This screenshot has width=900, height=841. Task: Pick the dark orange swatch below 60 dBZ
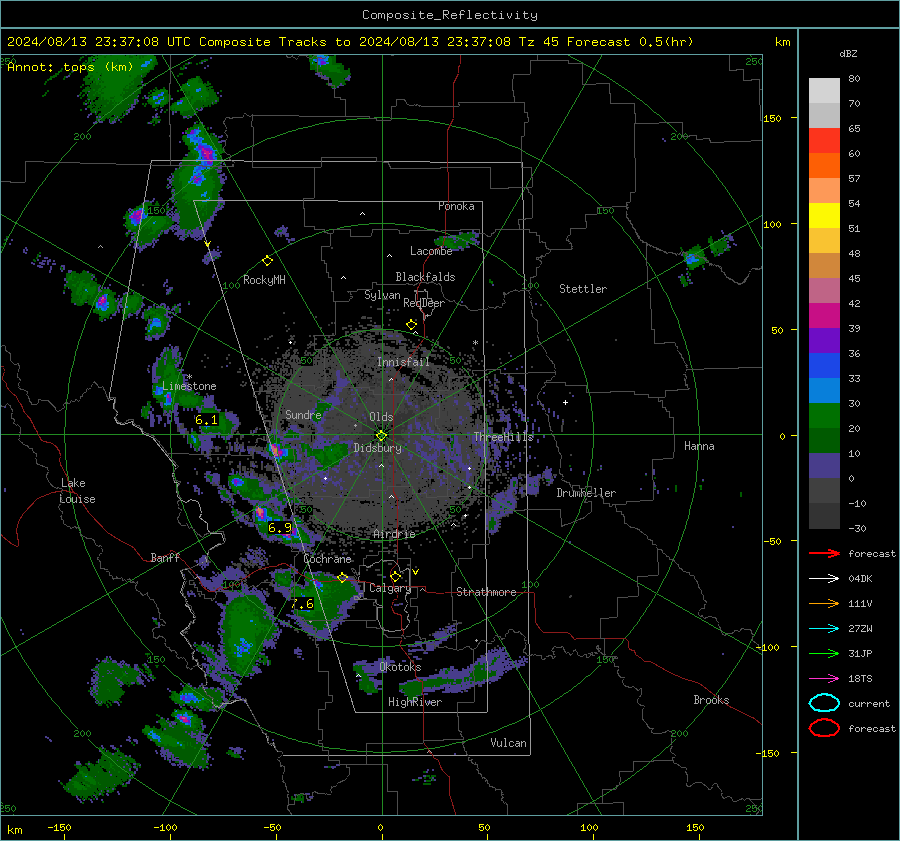(824, 165)
